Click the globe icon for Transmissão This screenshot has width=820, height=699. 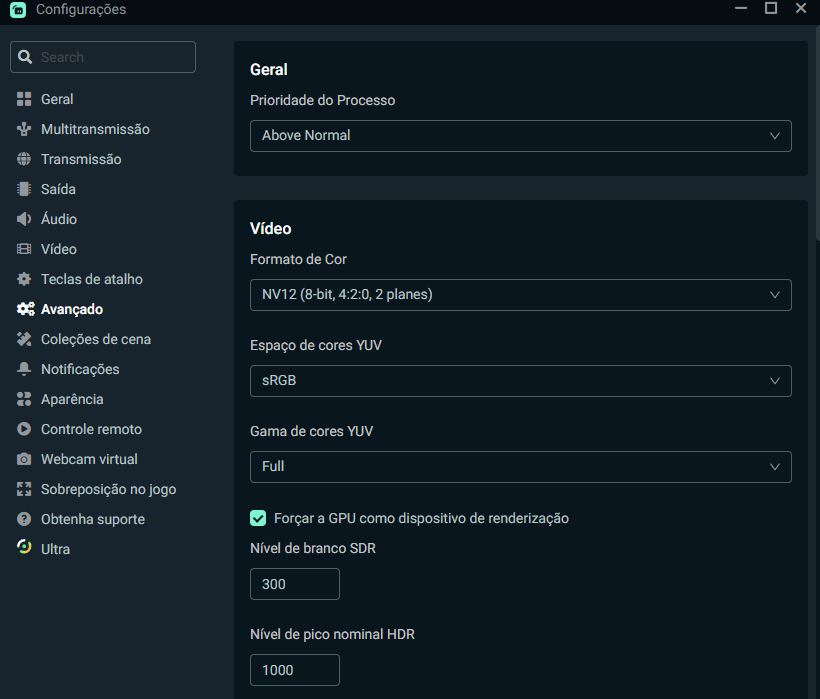(24, 159)
